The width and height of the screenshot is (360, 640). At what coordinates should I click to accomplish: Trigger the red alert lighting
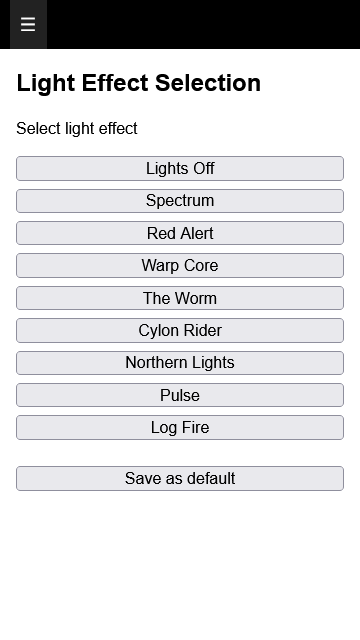click(x=180, y=233)
